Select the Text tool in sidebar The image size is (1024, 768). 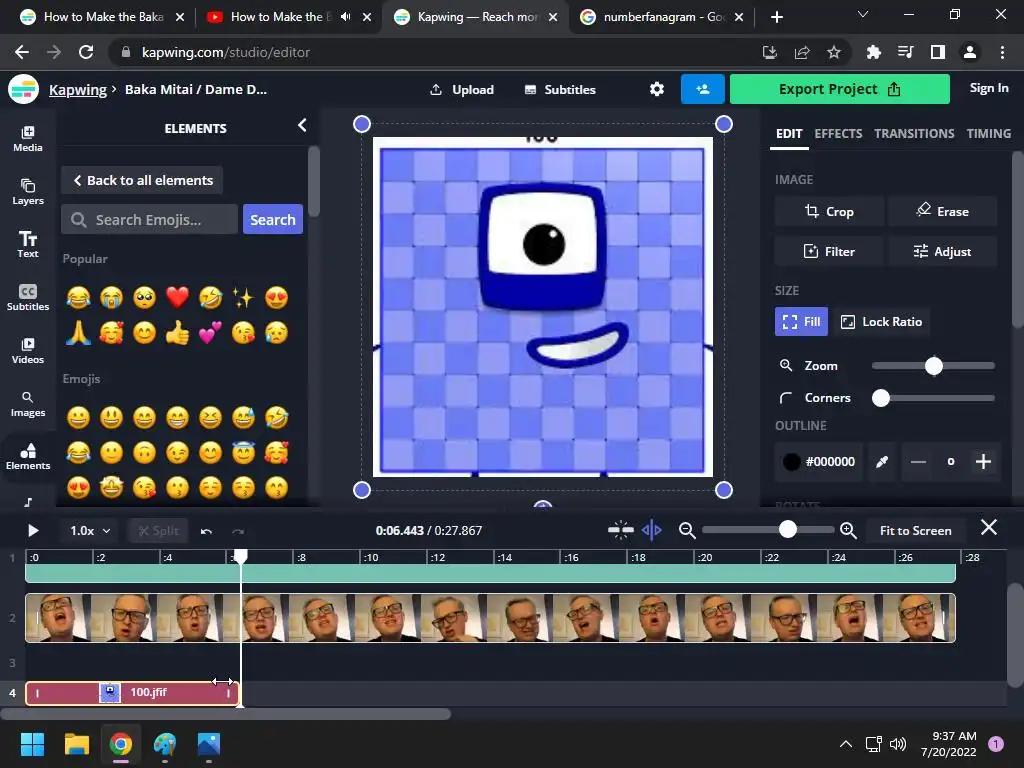27,245
